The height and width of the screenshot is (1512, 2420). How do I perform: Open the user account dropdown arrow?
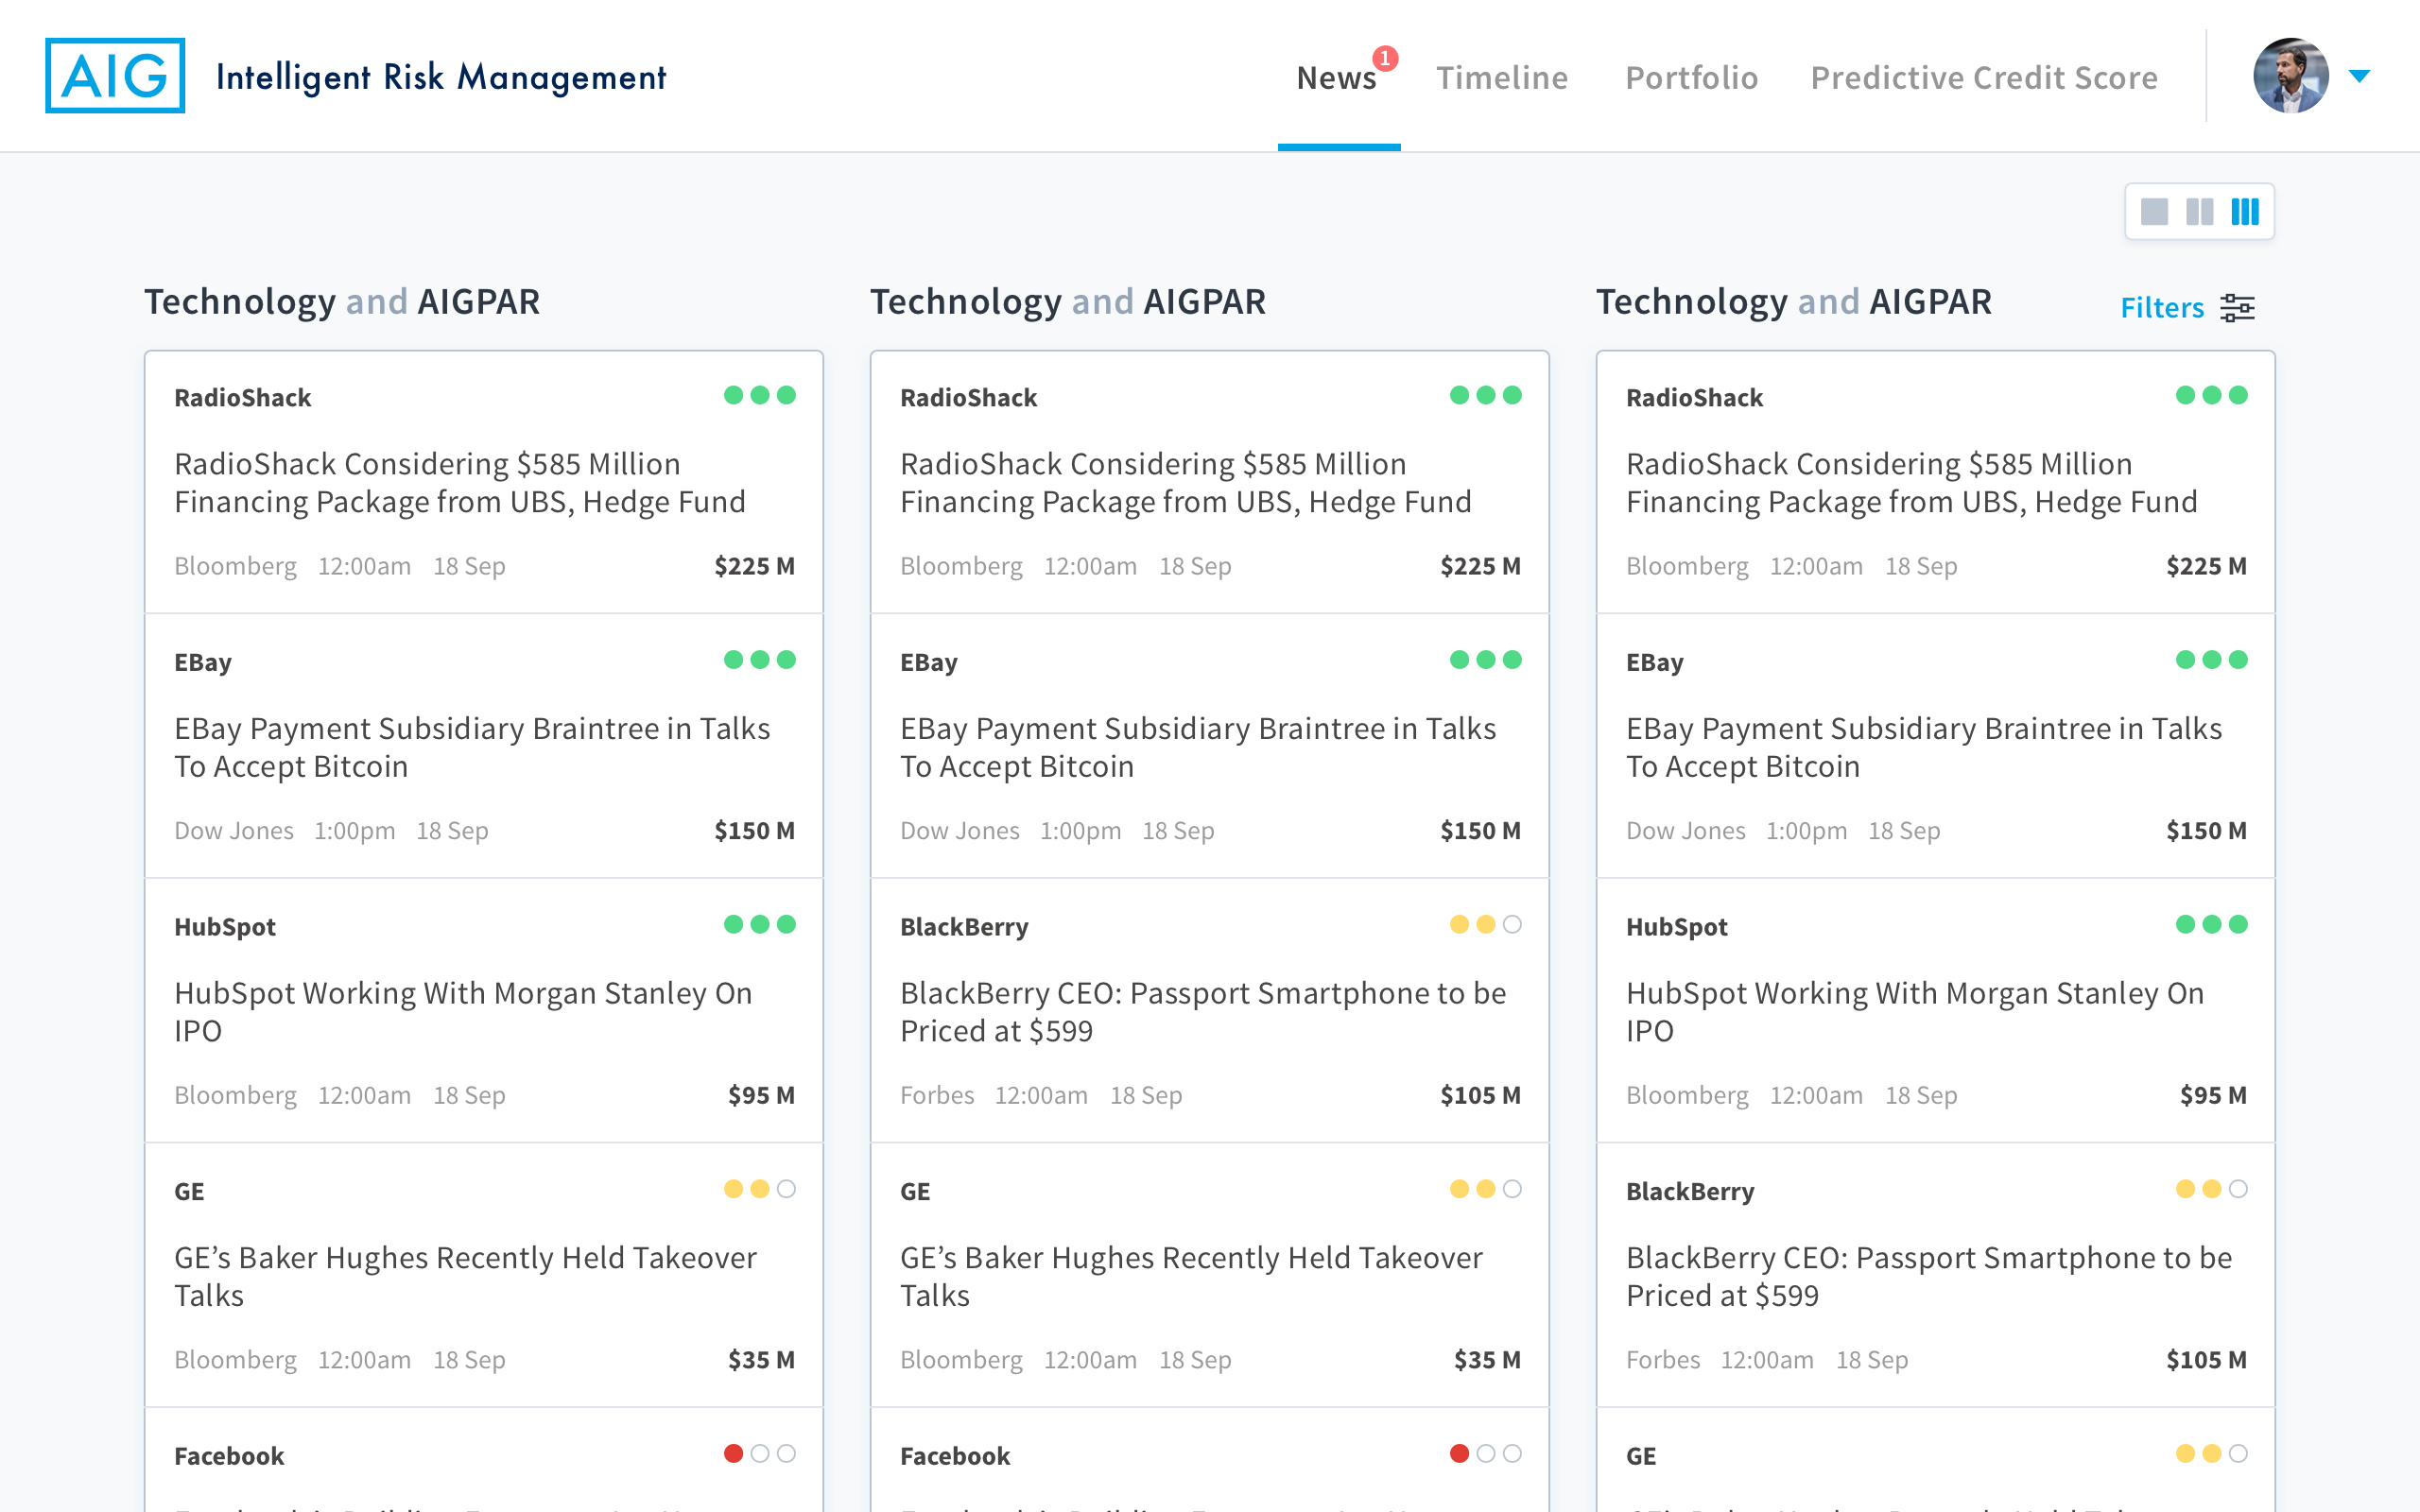tap(2359, 76)
